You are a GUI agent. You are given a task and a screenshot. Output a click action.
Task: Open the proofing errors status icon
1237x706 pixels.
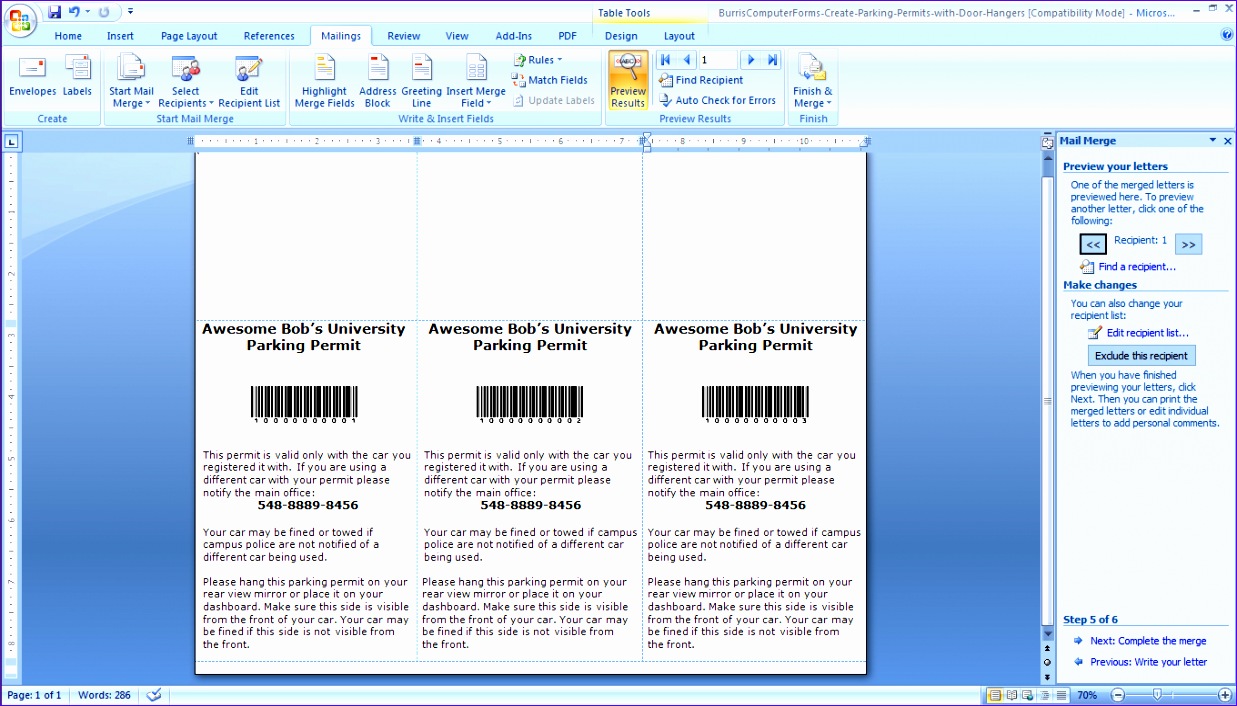pos(154,695)
